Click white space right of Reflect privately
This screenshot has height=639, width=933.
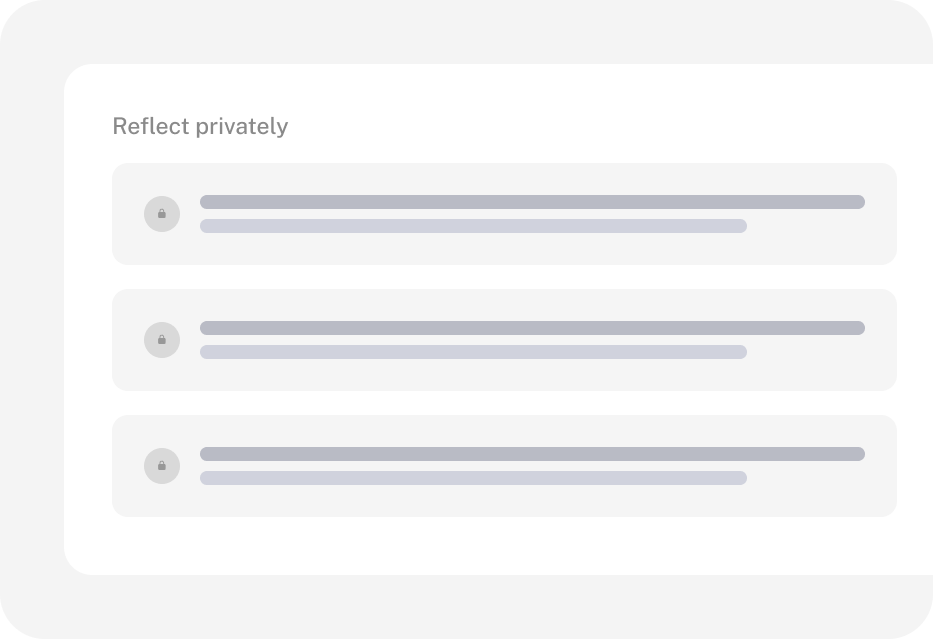(595, 127)
